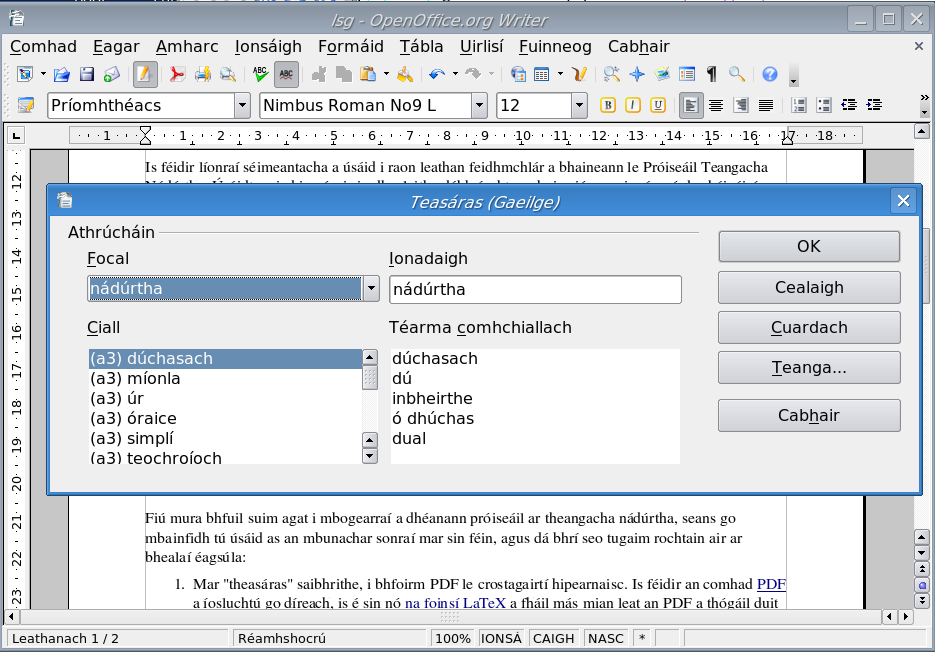Click the Ionadaigh text field

tap(535, 289)
